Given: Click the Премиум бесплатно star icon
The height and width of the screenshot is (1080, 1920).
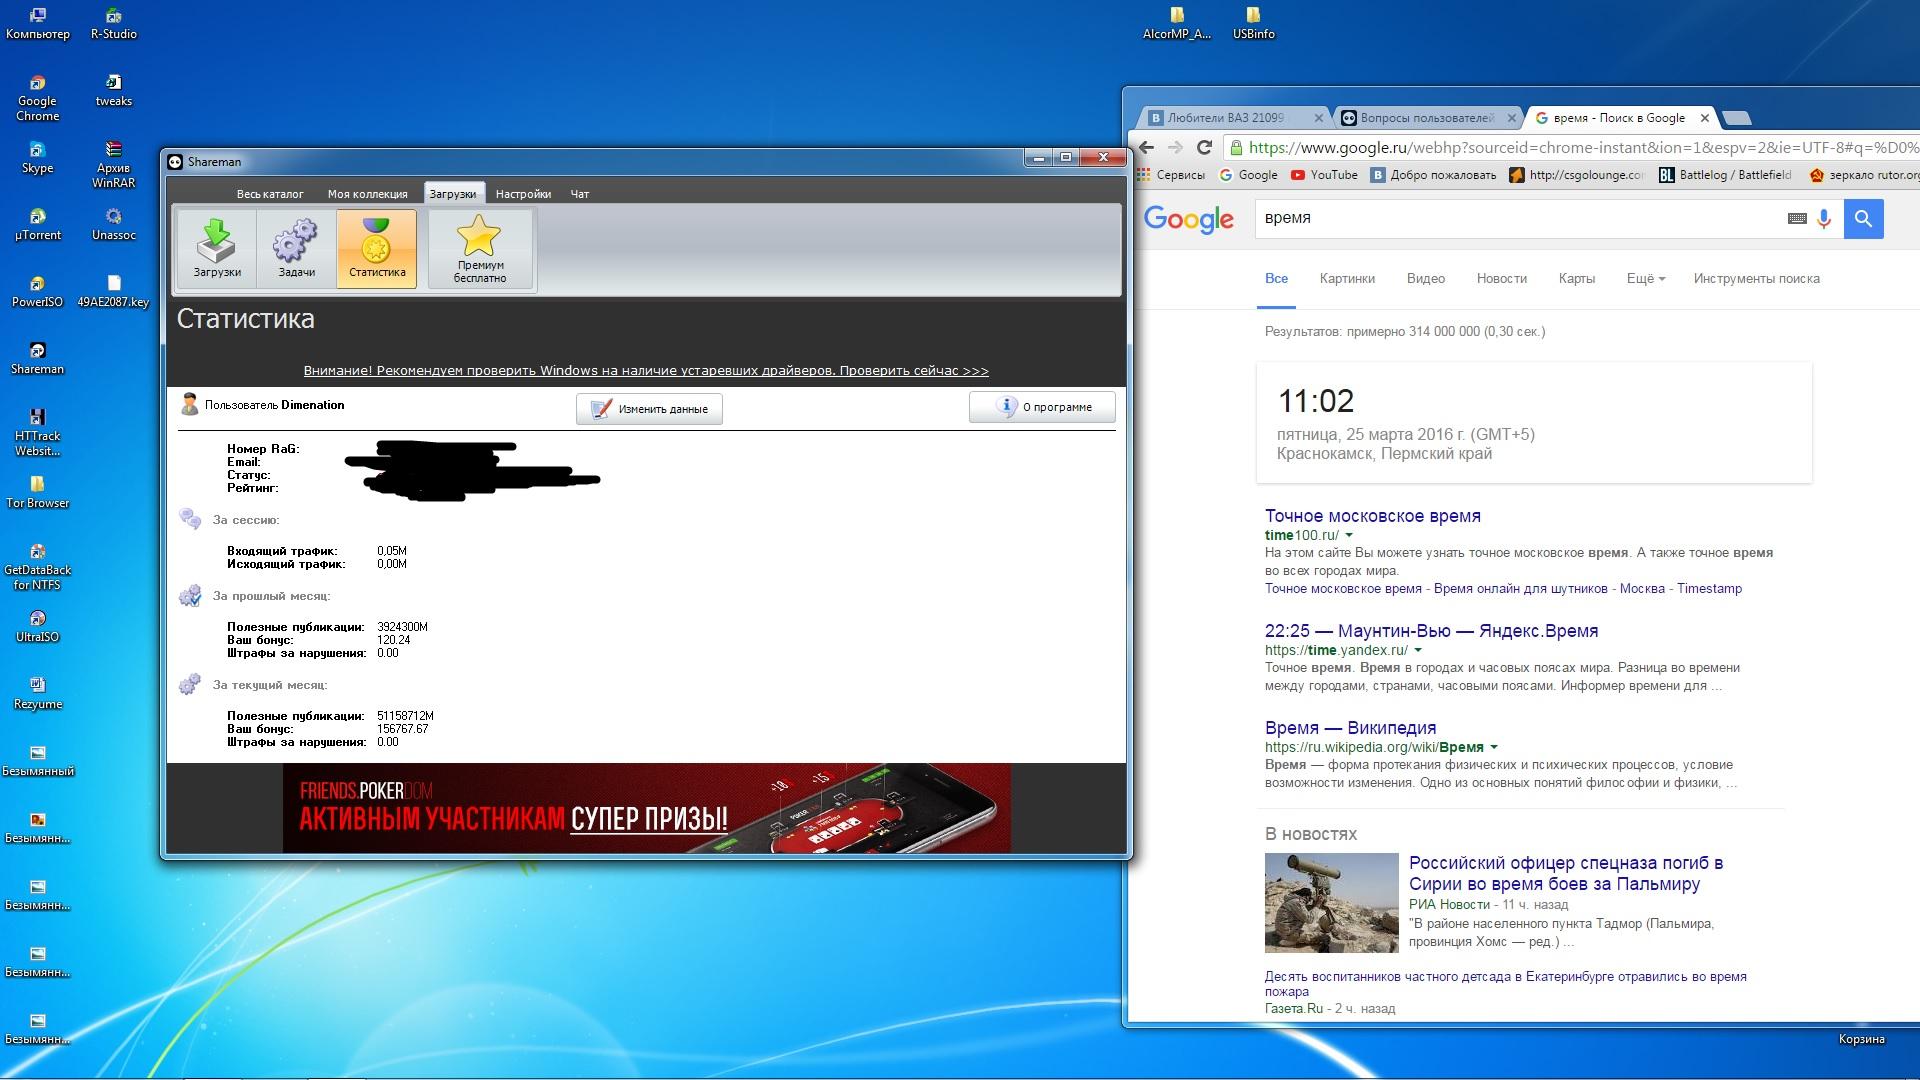Looking at the screenshot, I should (x=480, y=248).
